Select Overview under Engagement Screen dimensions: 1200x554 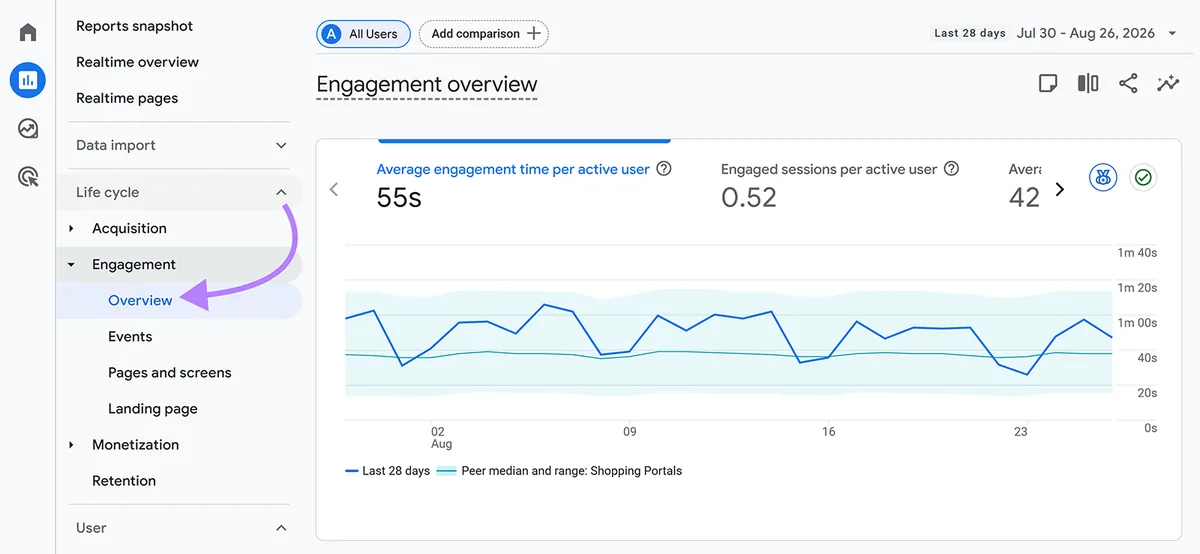[x=140, y=300]
